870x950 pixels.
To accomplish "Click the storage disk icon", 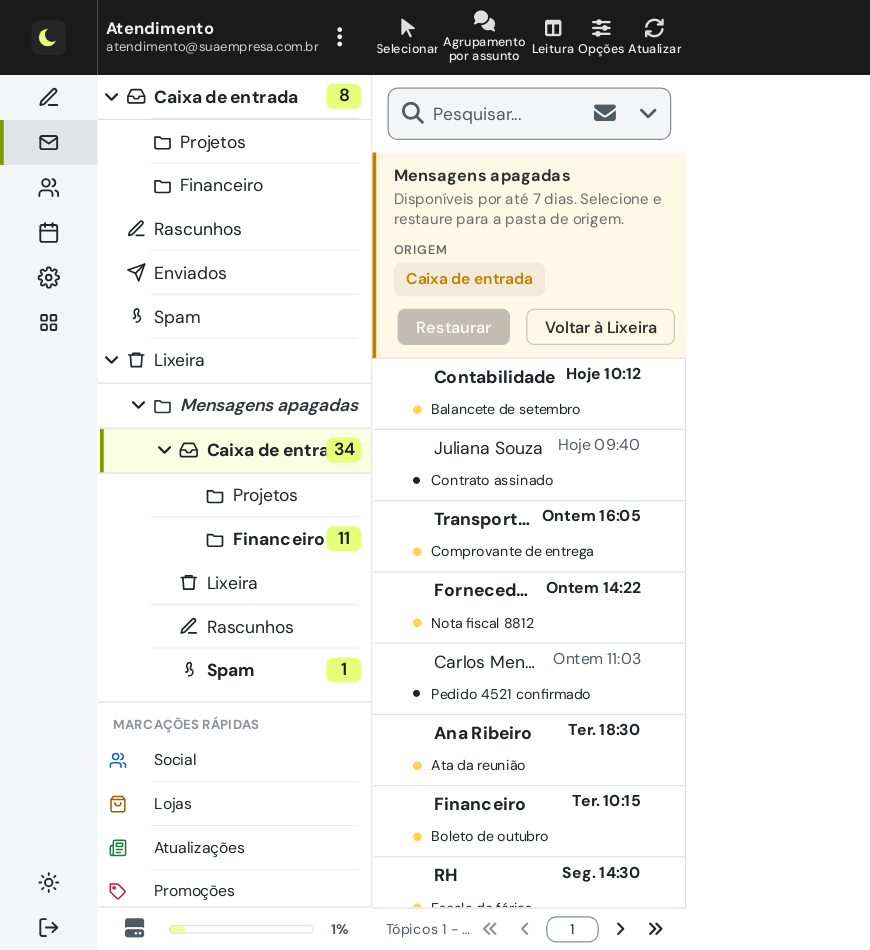I will (134, 928).
